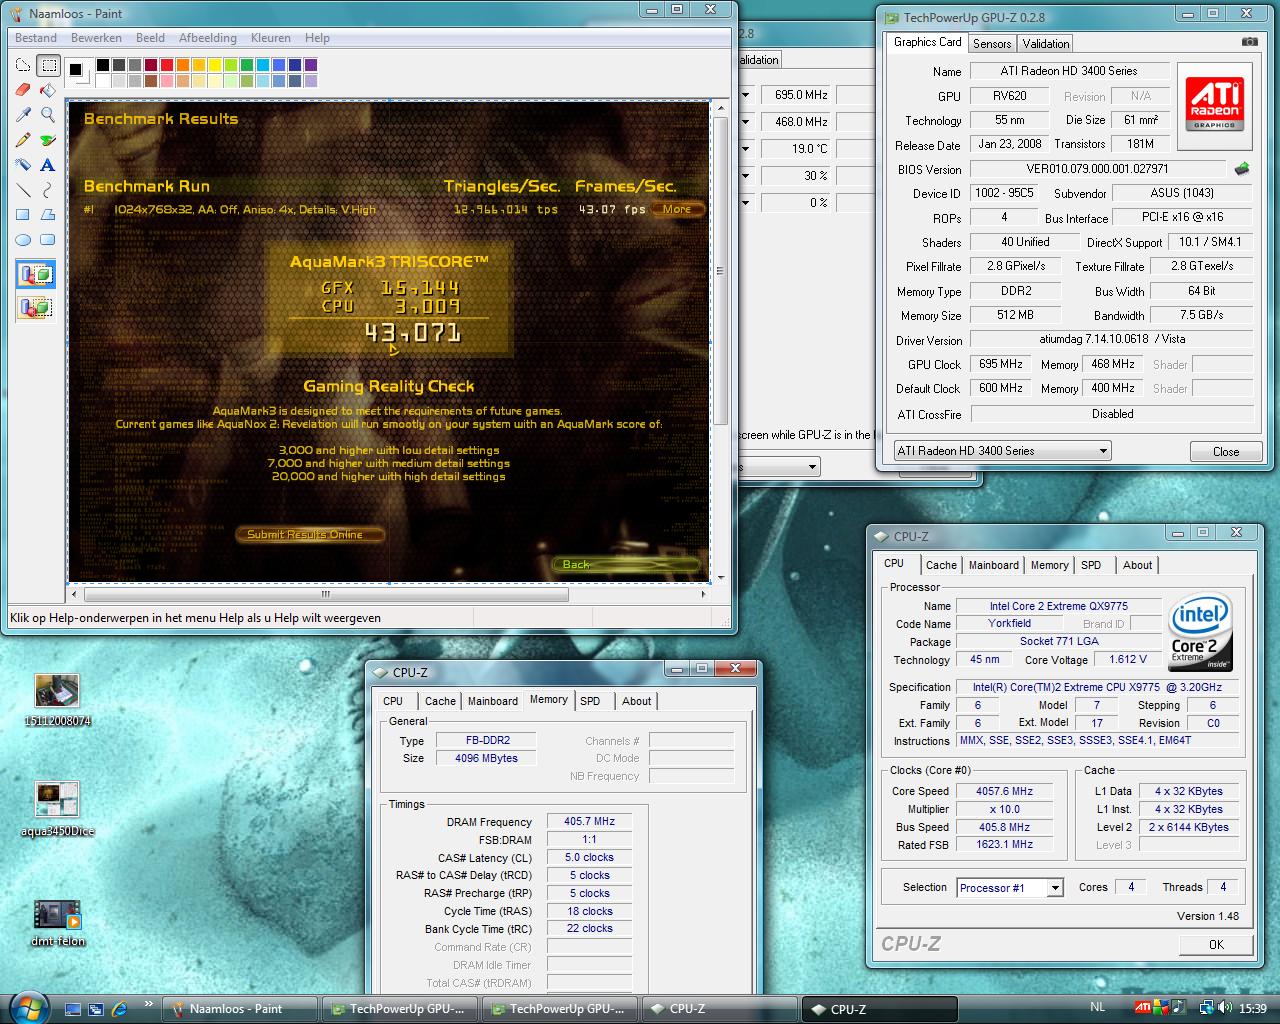
Task: Open the dropdown next to 695.0 MHz sensor
Action: click(745, 95)
